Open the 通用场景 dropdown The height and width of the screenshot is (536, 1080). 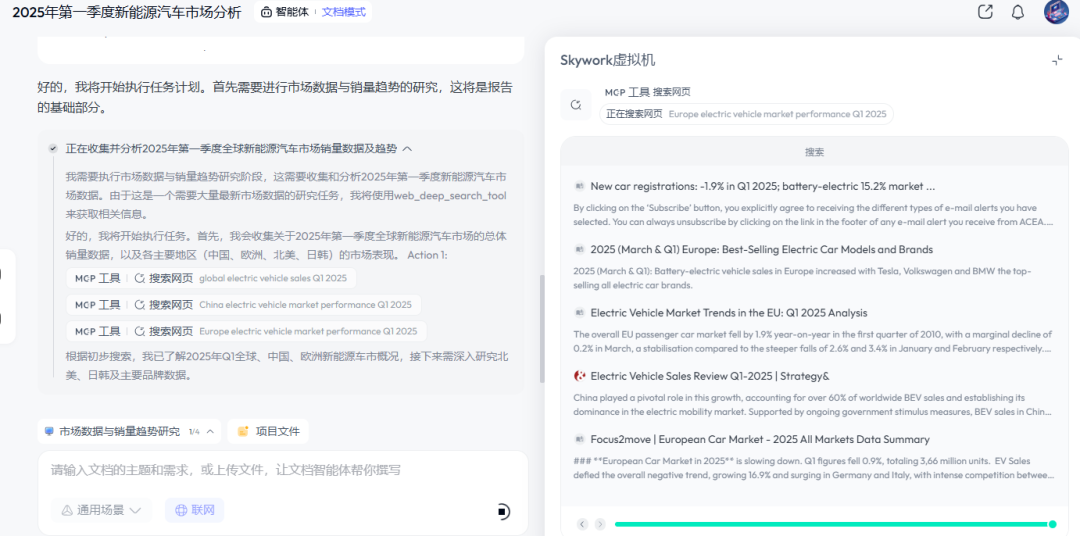pyautogui.click(x=101, y=511)
